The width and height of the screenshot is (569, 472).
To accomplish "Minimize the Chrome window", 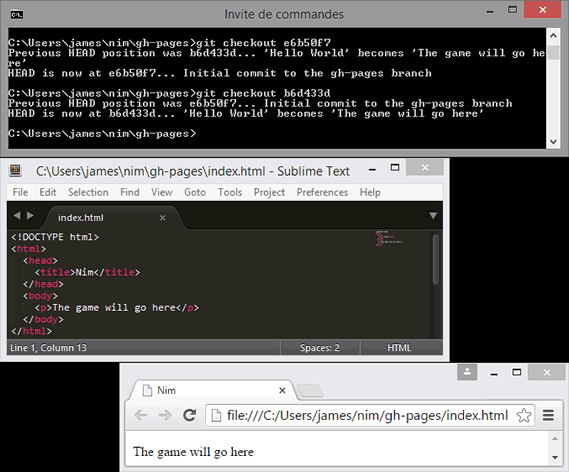I will click(x=494, y=374).
